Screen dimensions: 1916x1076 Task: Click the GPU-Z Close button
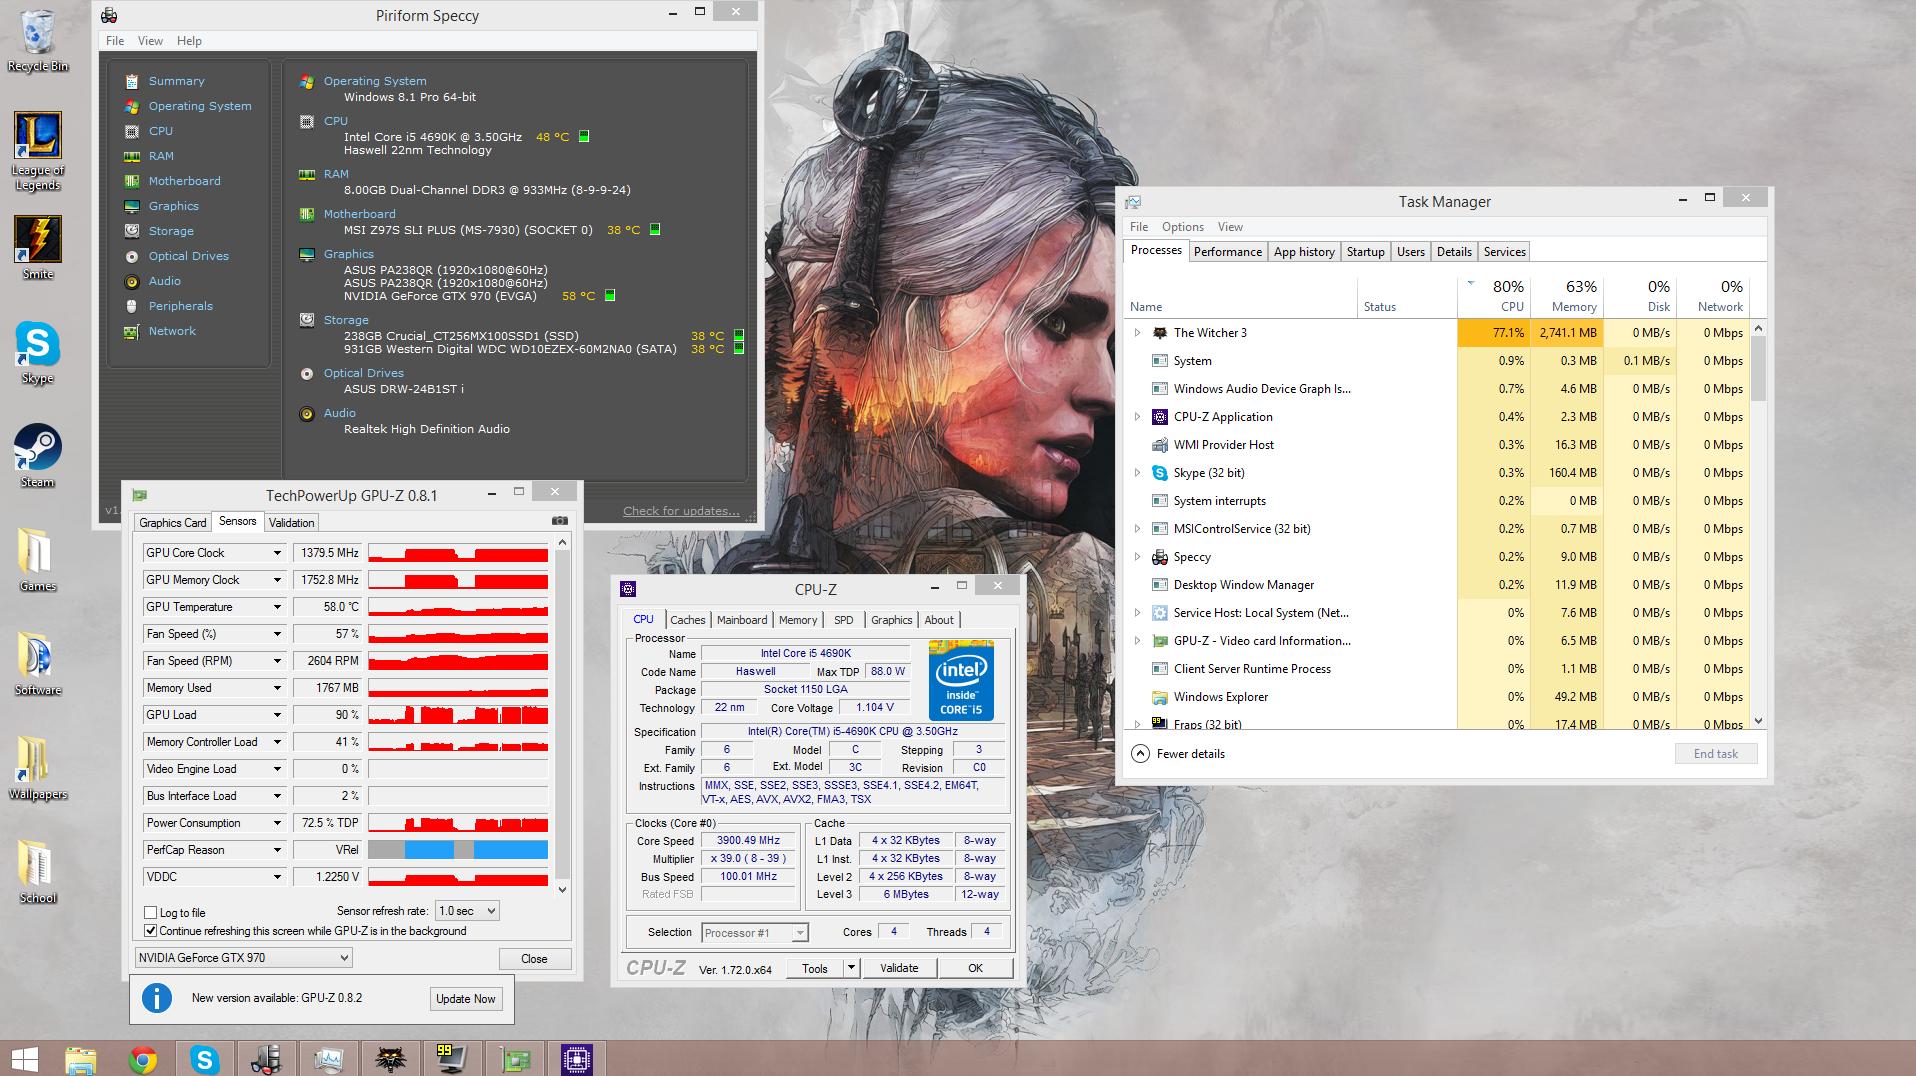point(534,958)
